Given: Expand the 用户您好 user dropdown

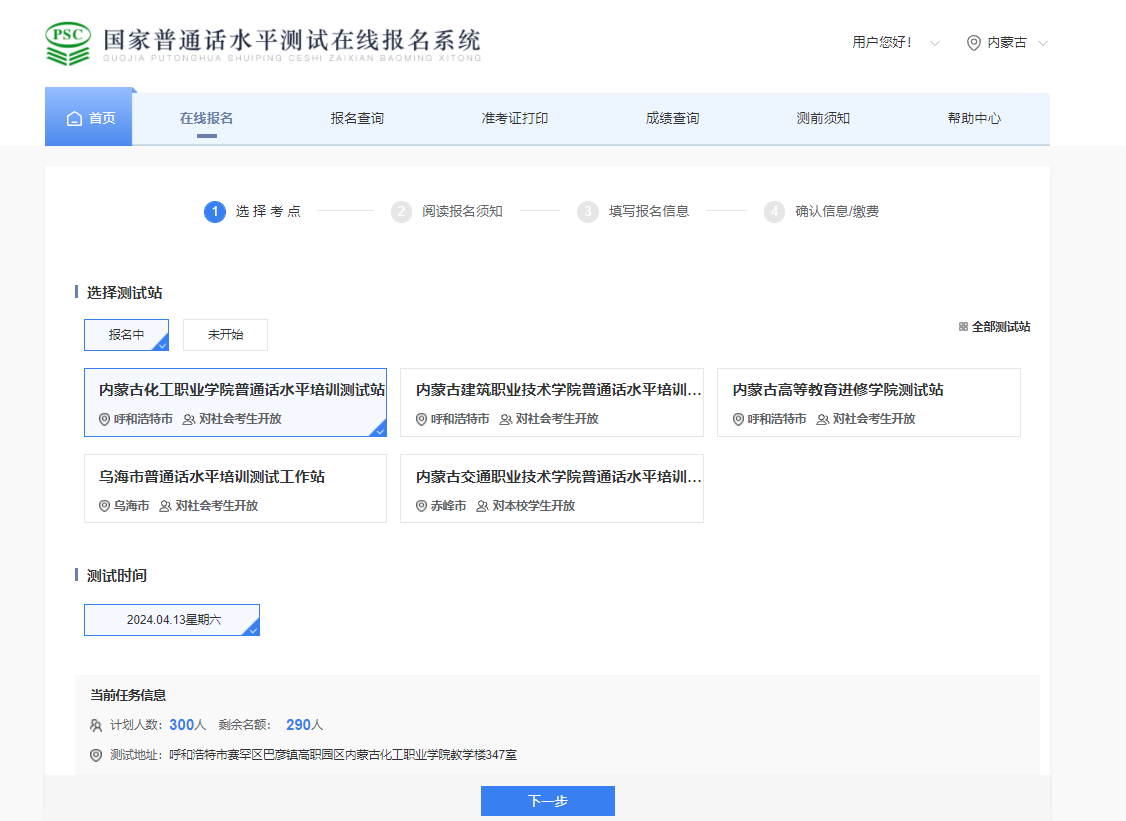Looking at the screenshot, I should [895, 43].
